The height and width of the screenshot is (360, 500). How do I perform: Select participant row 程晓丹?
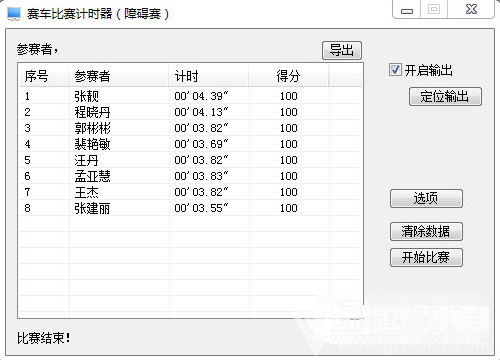(190, 112)
